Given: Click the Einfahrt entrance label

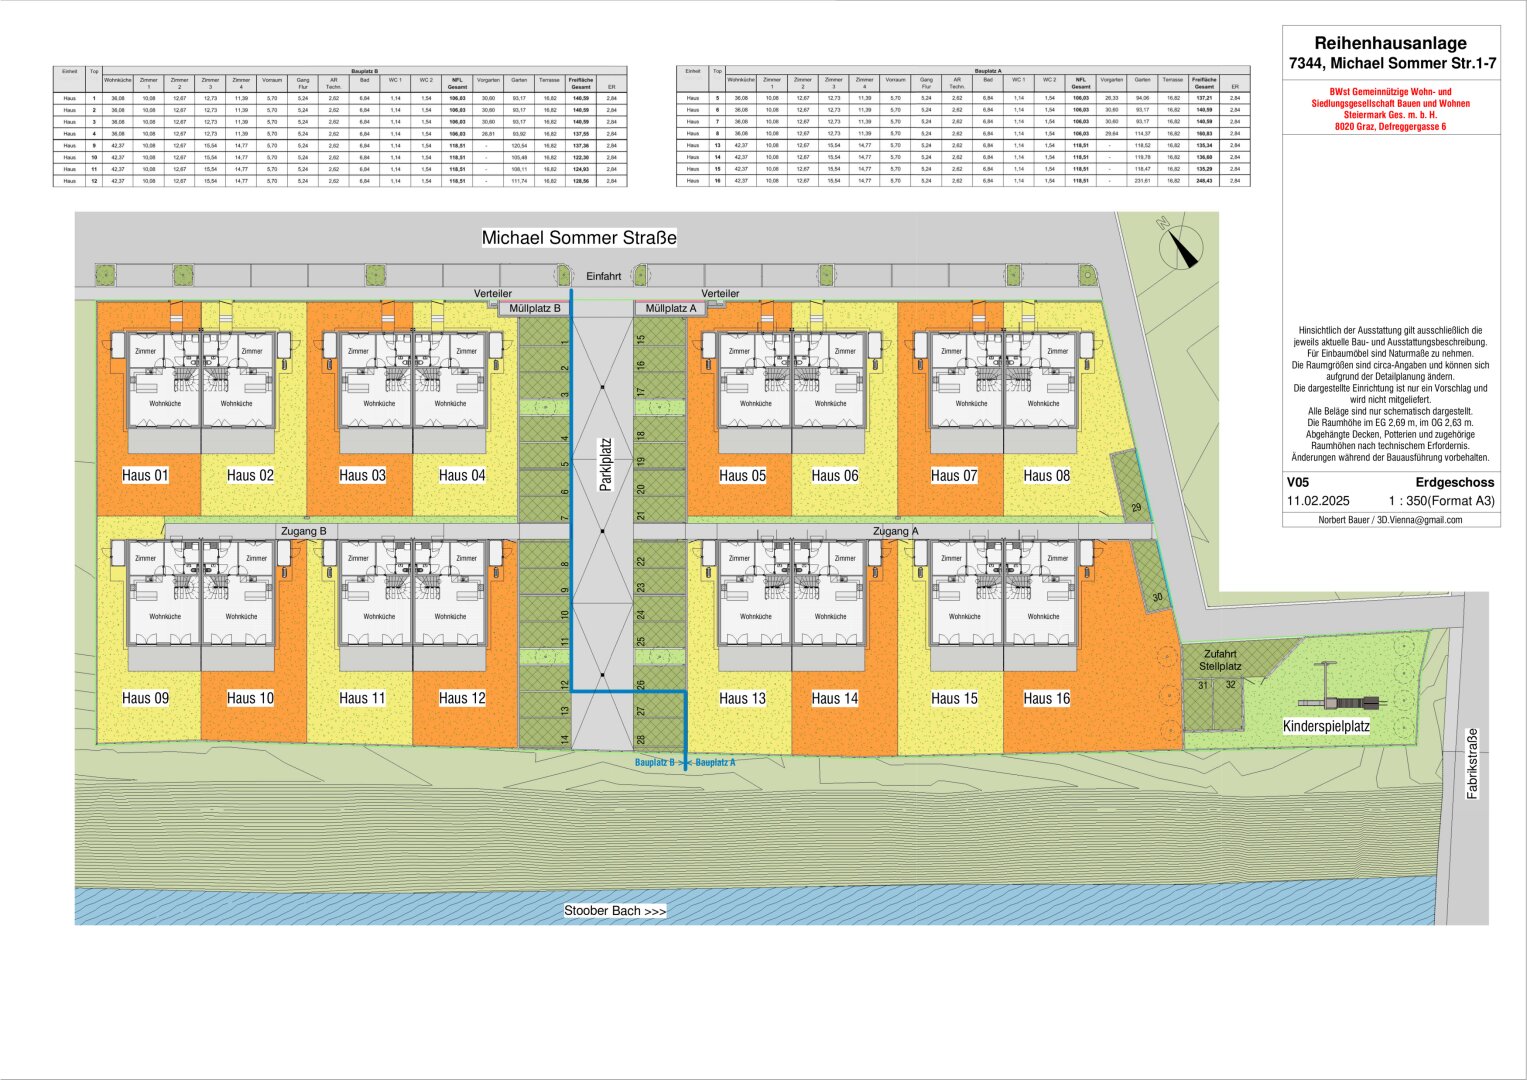Looking at the screenshot, I should (603, 276).
